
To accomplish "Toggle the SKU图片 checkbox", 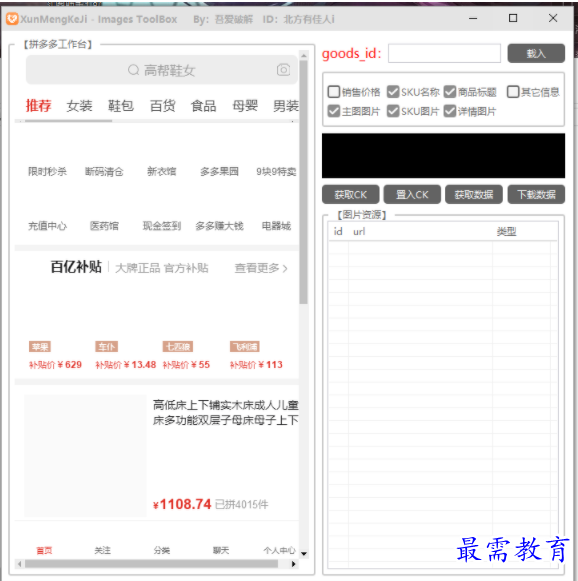I will tap(393, 111).
